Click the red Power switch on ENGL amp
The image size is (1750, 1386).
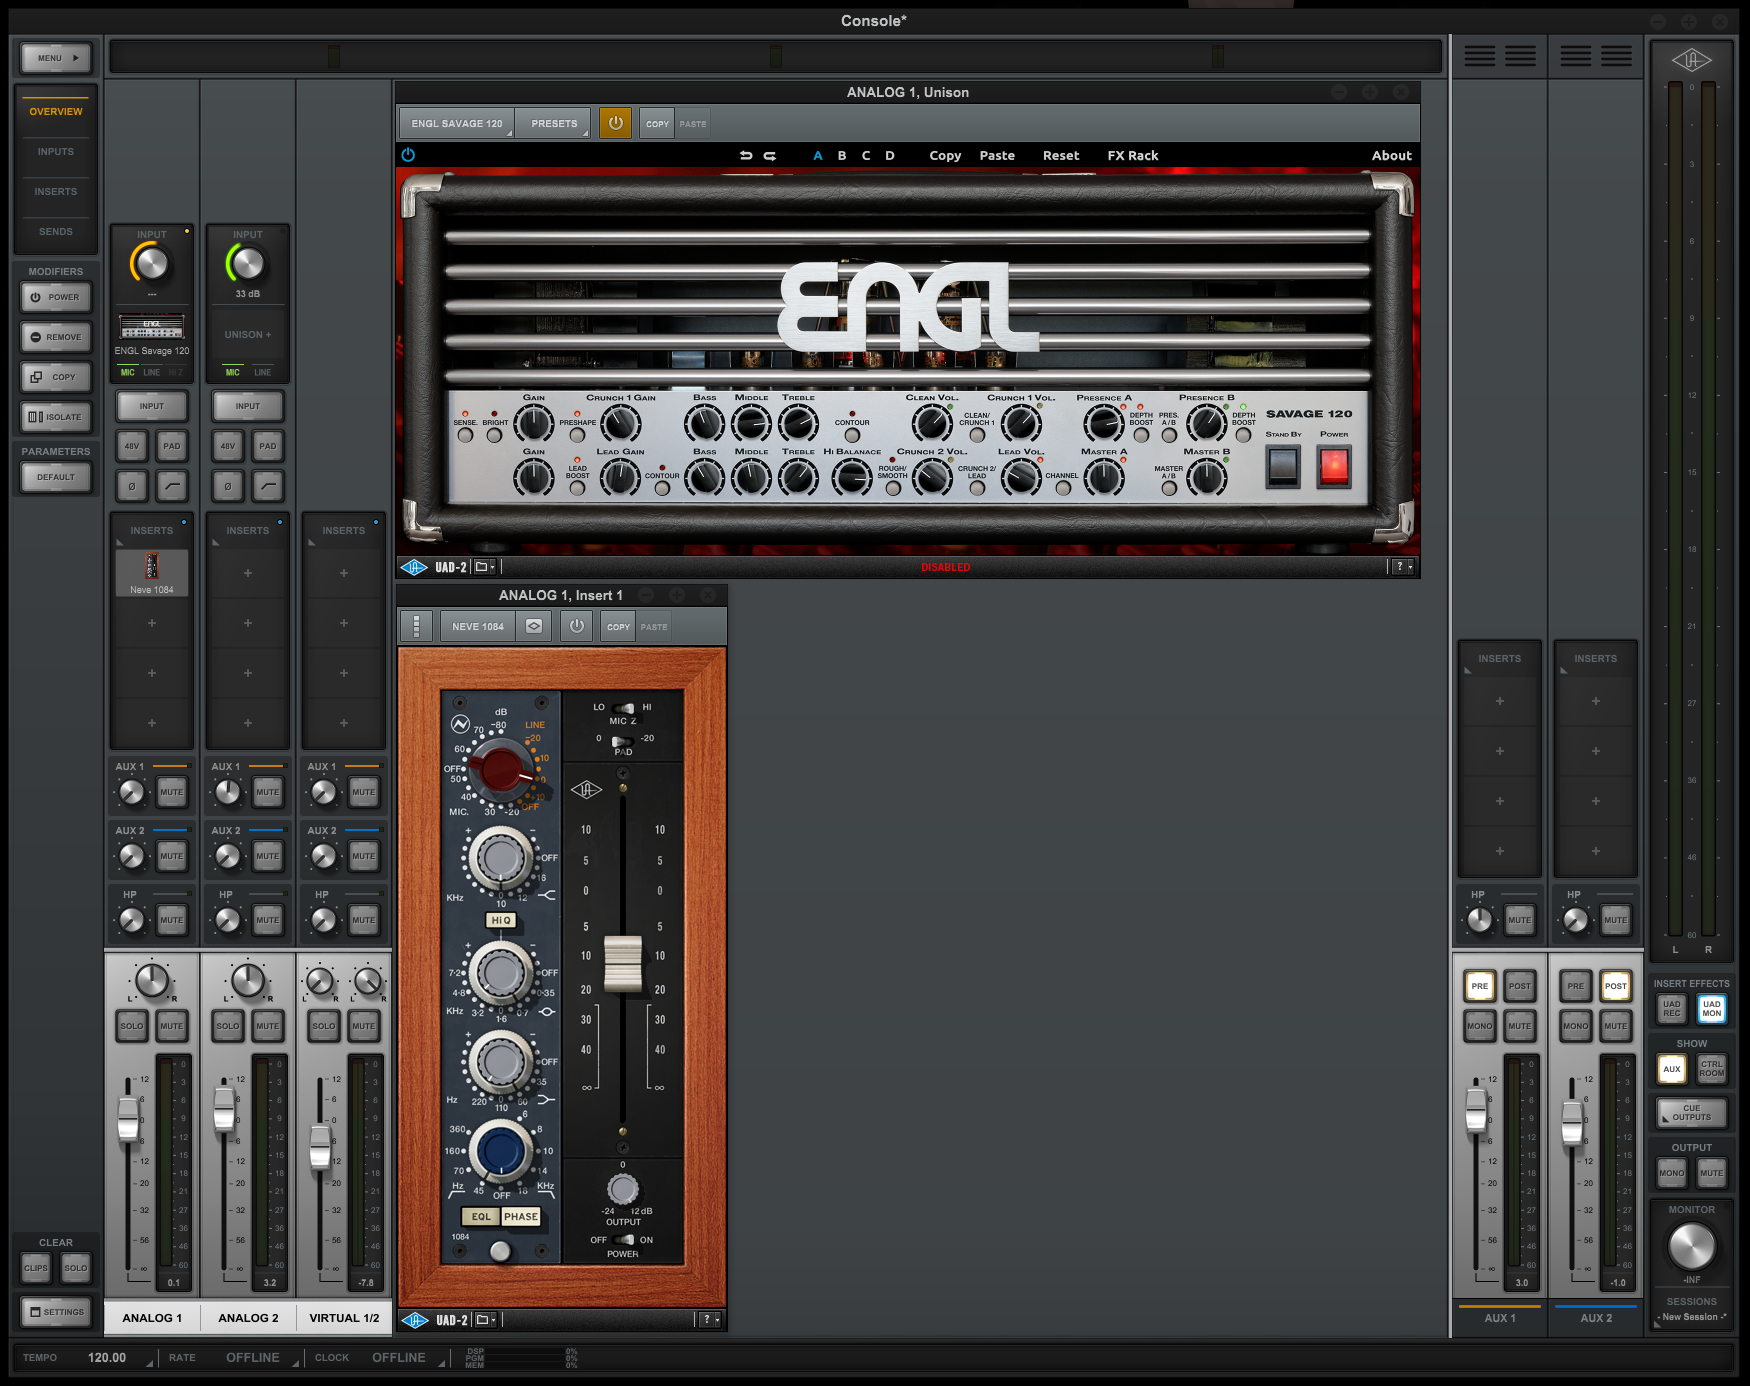click(1334, 466)
